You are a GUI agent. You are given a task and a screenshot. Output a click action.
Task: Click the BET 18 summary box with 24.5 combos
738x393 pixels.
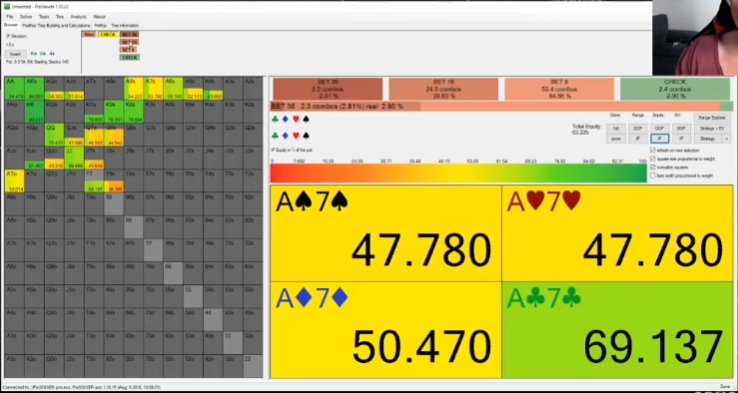click(443, 89)
